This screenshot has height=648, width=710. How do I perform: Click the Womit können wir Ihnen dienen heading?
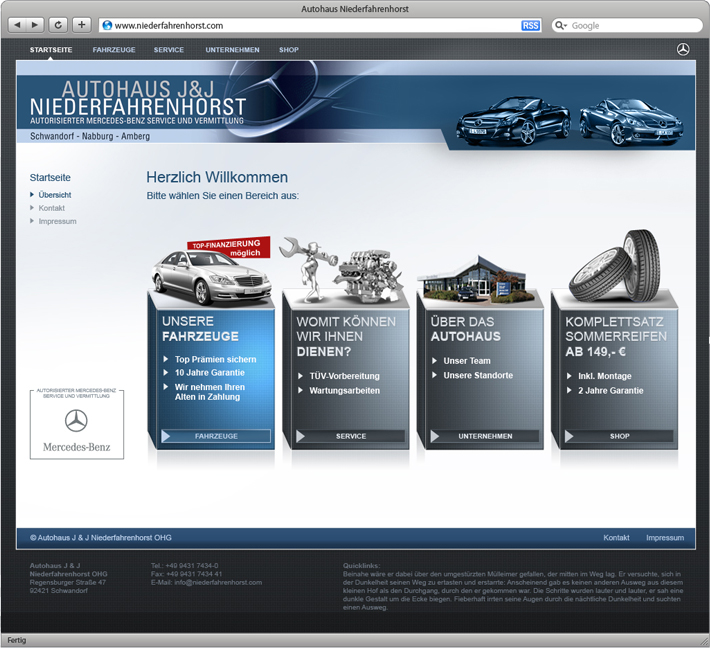point(346,336)
